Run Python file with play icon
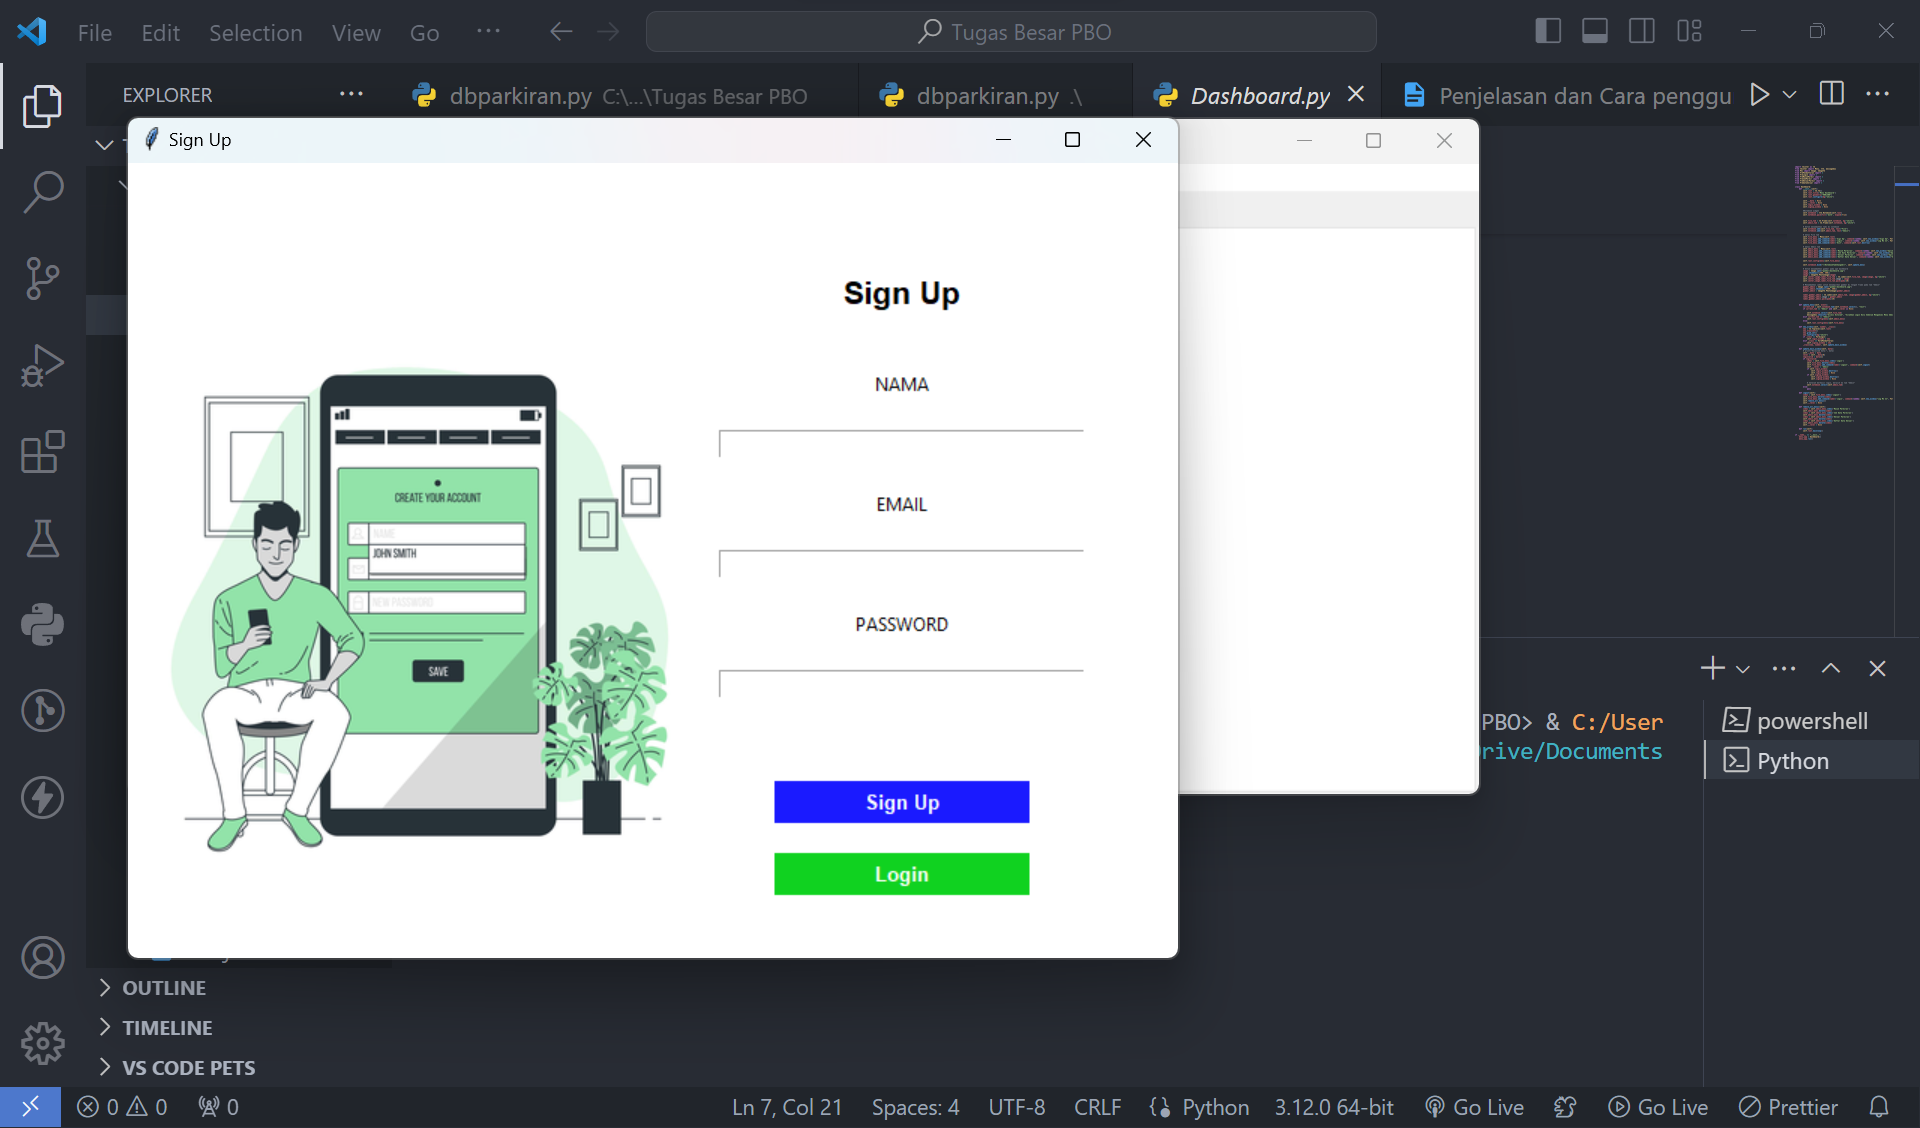The image size is (1920, 1128). coord(1759,95)
